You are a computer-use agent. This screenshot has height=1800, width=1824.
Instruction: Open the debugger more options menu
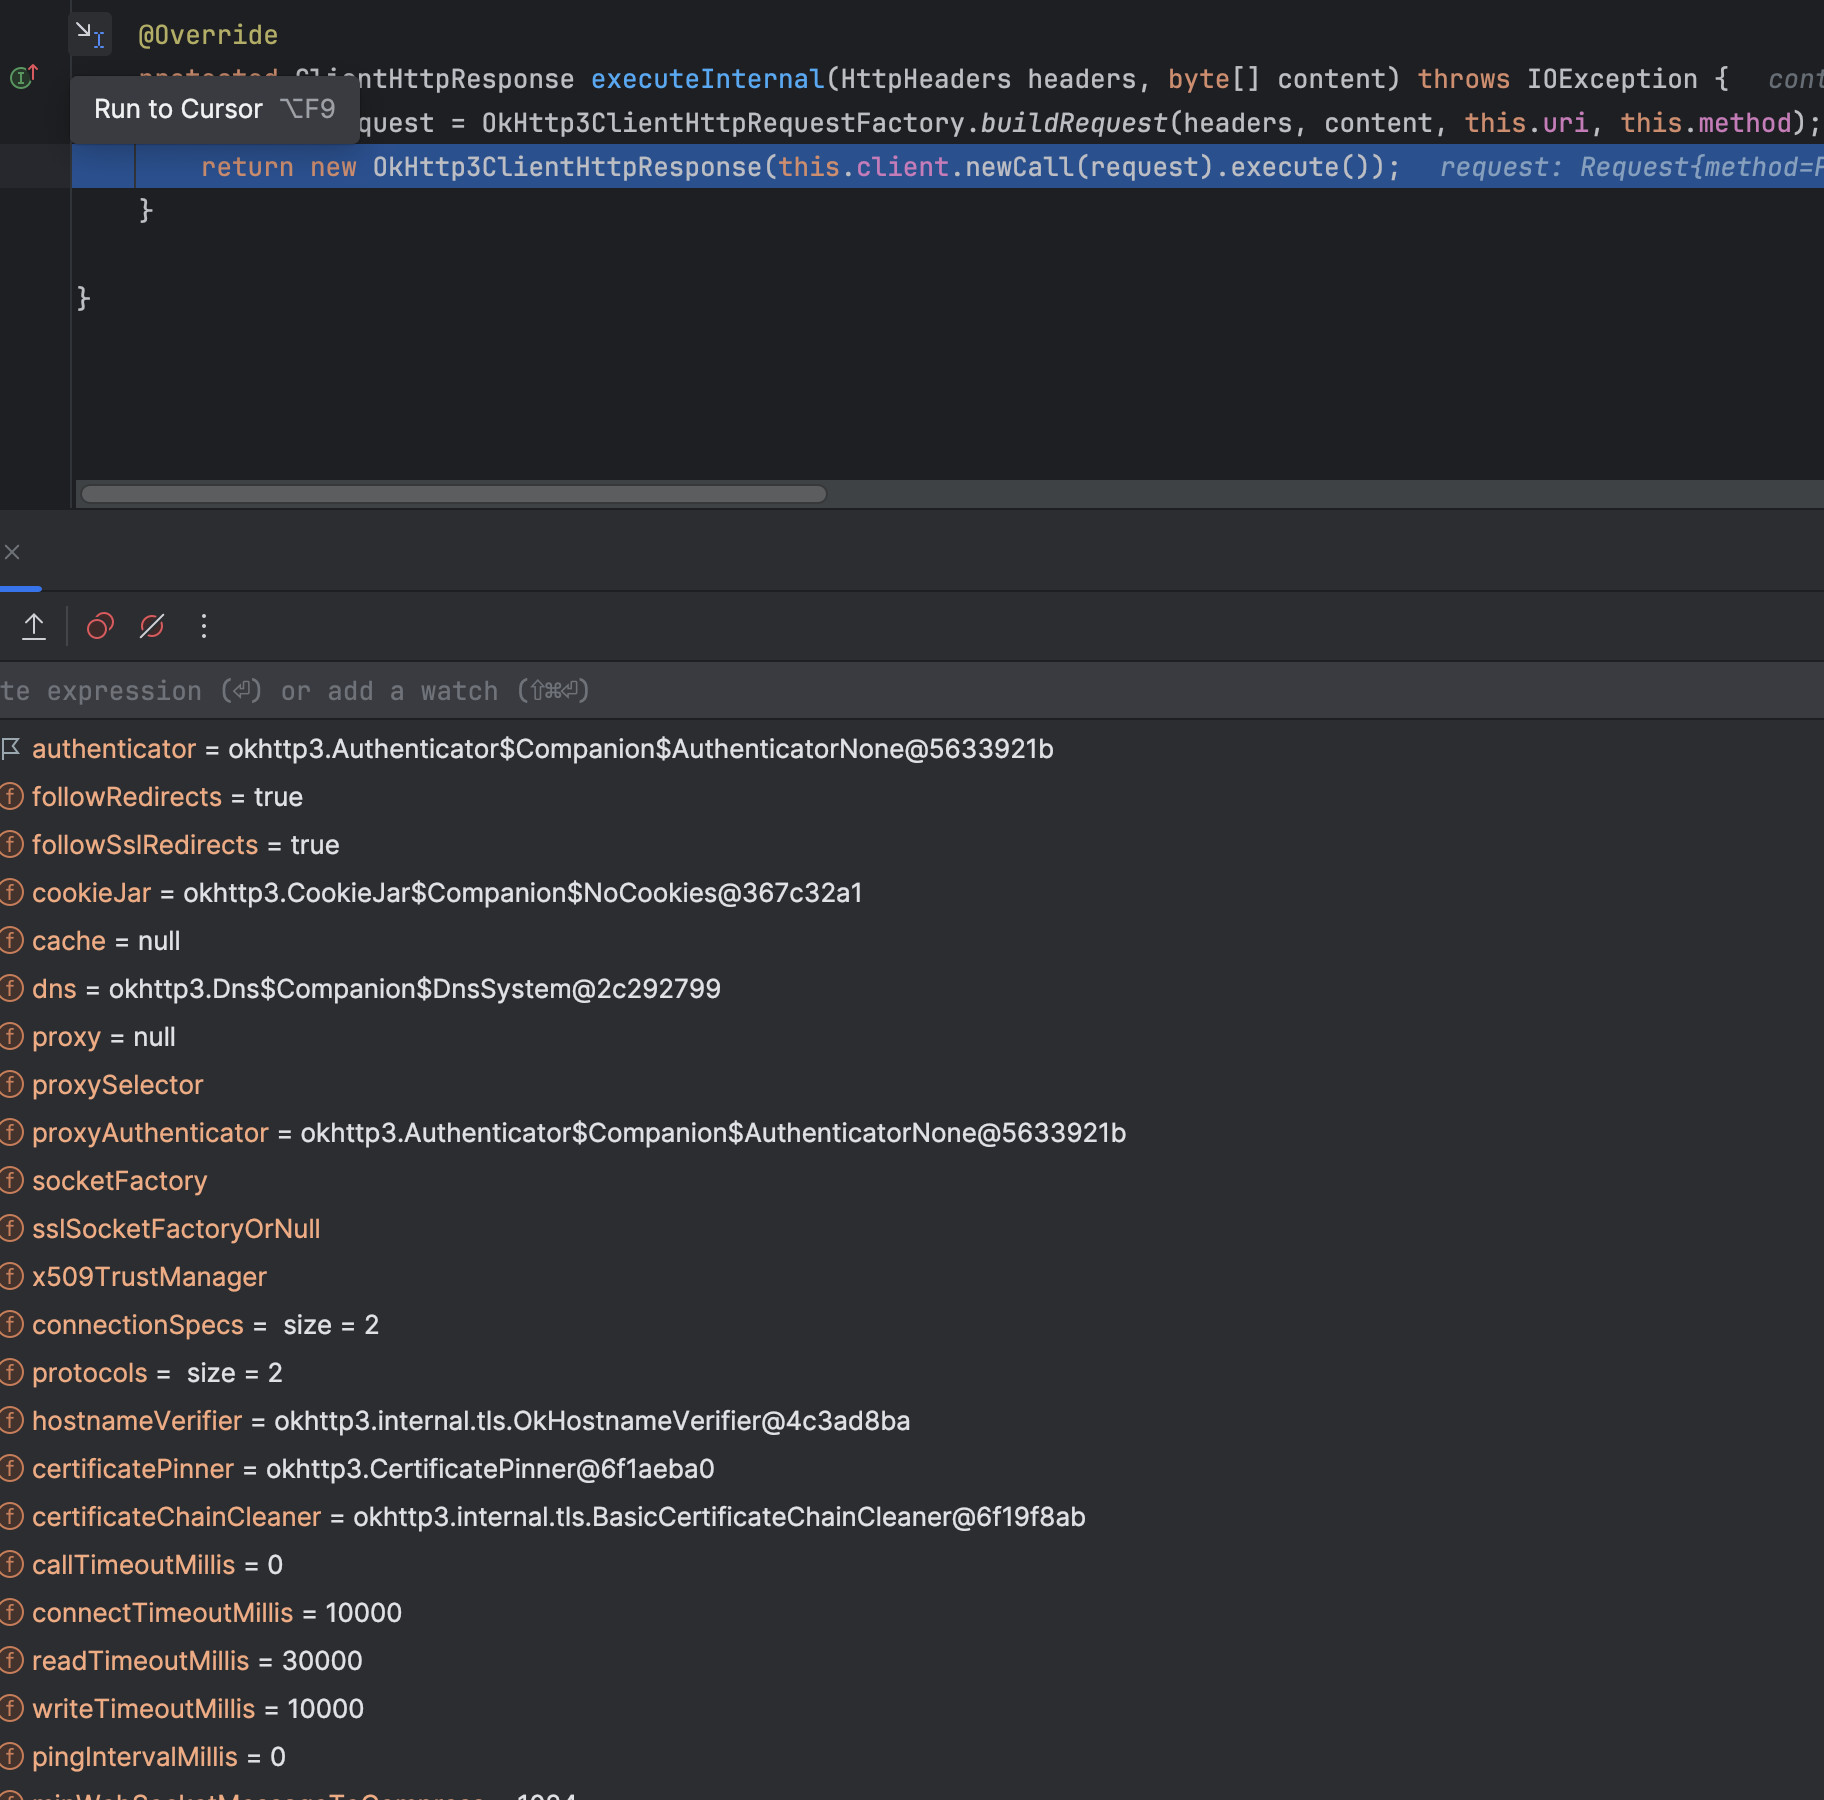point(204,627)
